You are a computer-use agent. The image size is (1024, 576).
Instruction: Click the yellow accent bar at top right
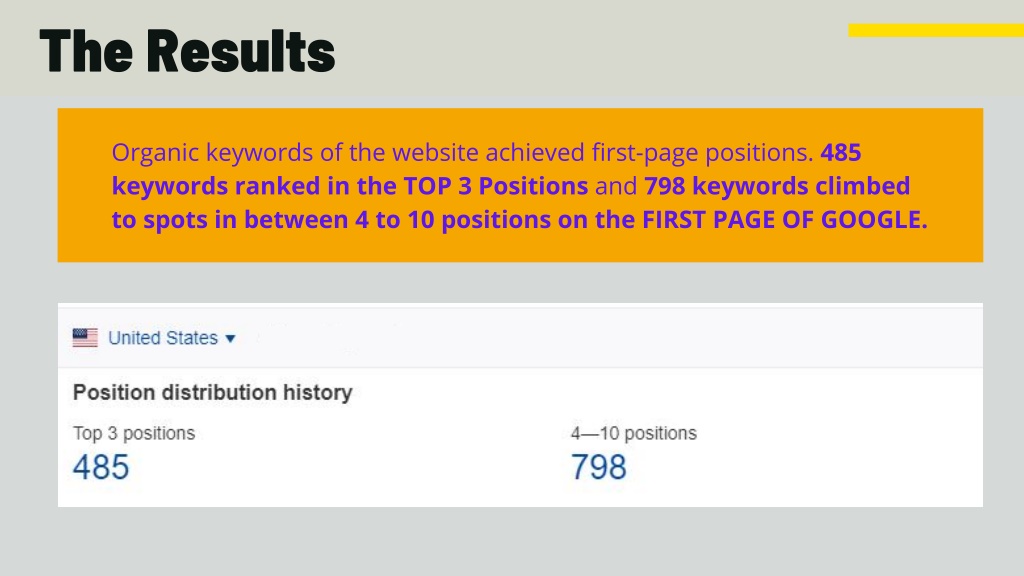point(936,30)
